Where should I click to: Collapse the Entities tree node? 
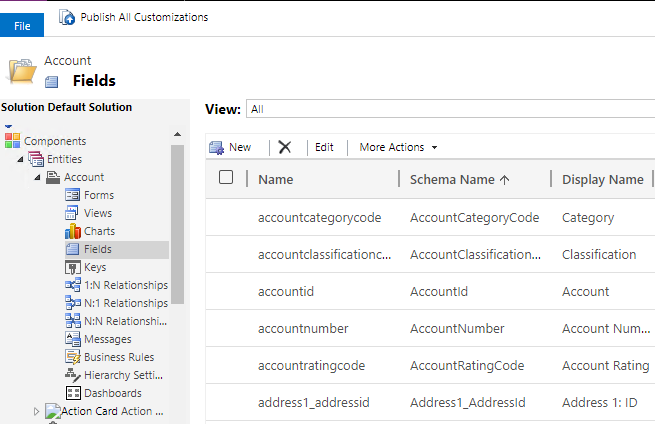click(x=20, y=160)
